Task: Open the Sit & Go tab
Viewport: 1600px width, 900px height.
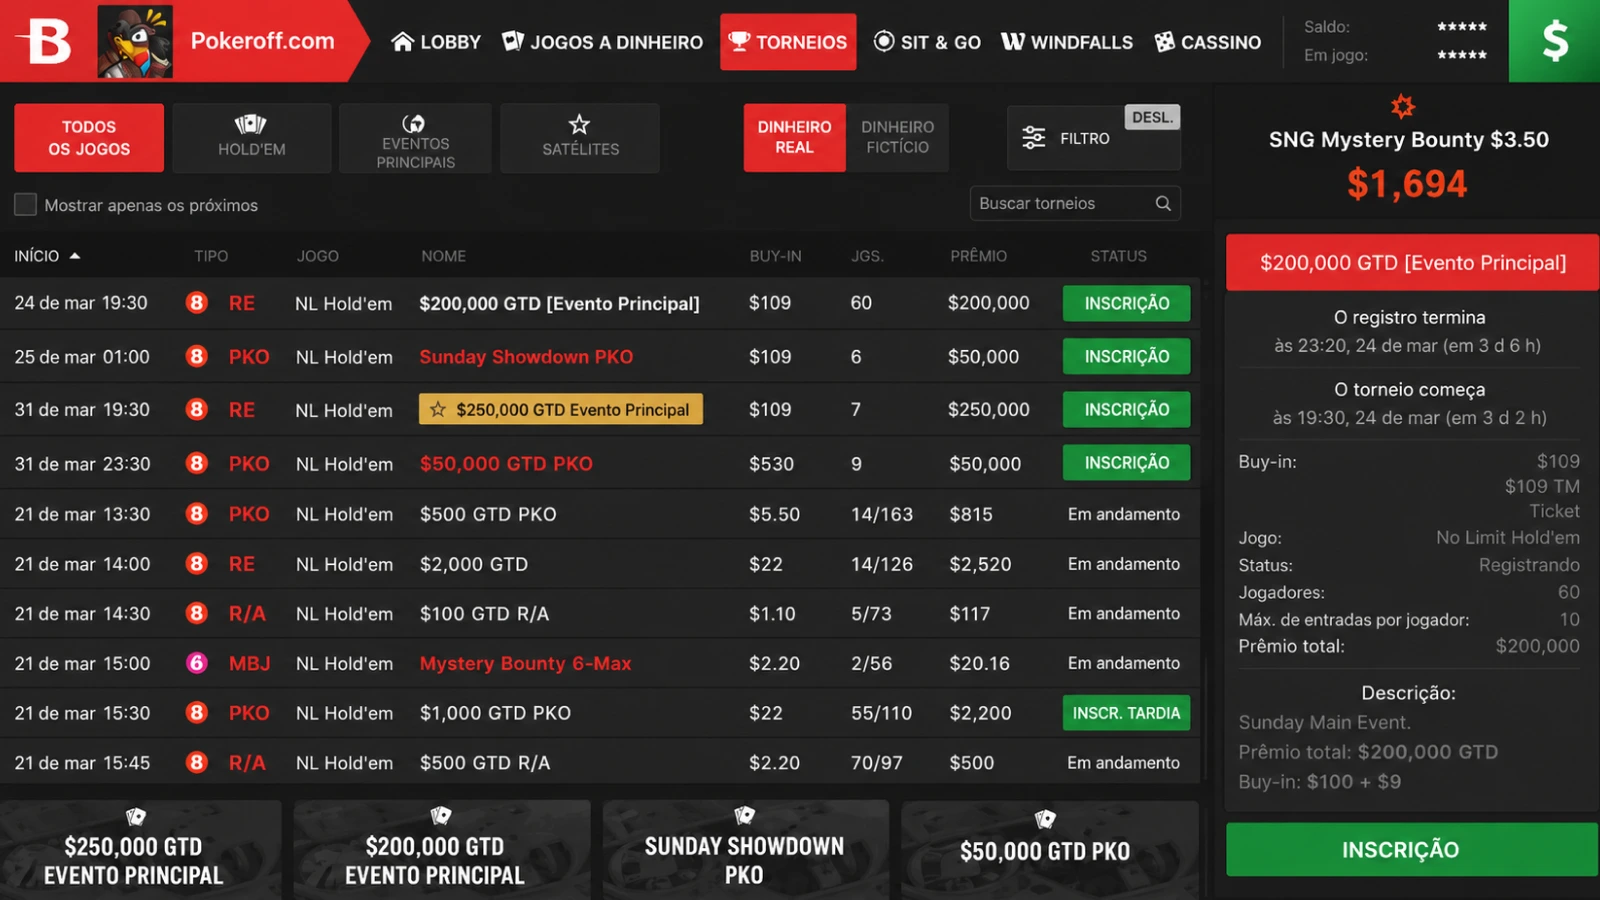Action: 927,42
